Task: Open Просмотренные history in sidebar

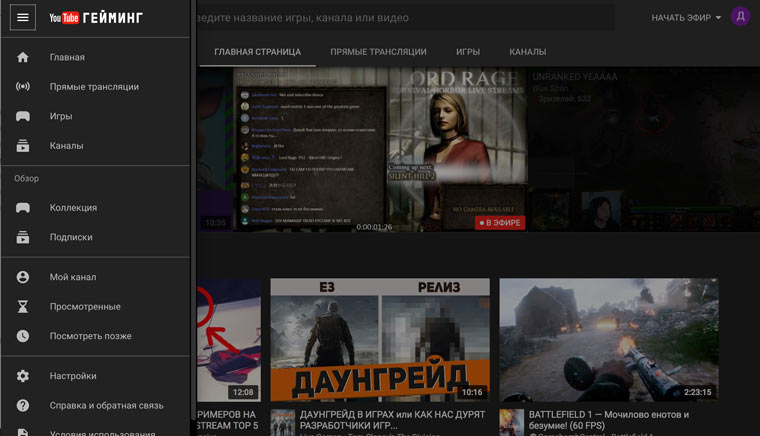Action: click(85, 307)
